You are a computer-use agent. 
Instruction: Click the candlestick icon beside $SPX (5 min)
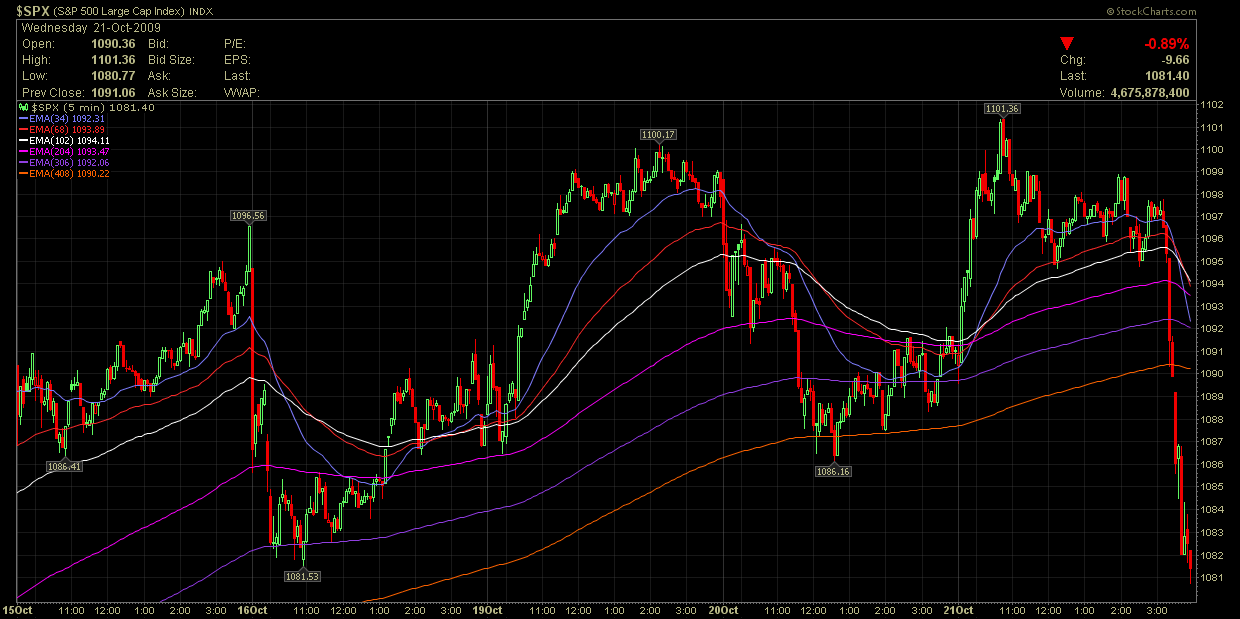[x=25, y=107]
